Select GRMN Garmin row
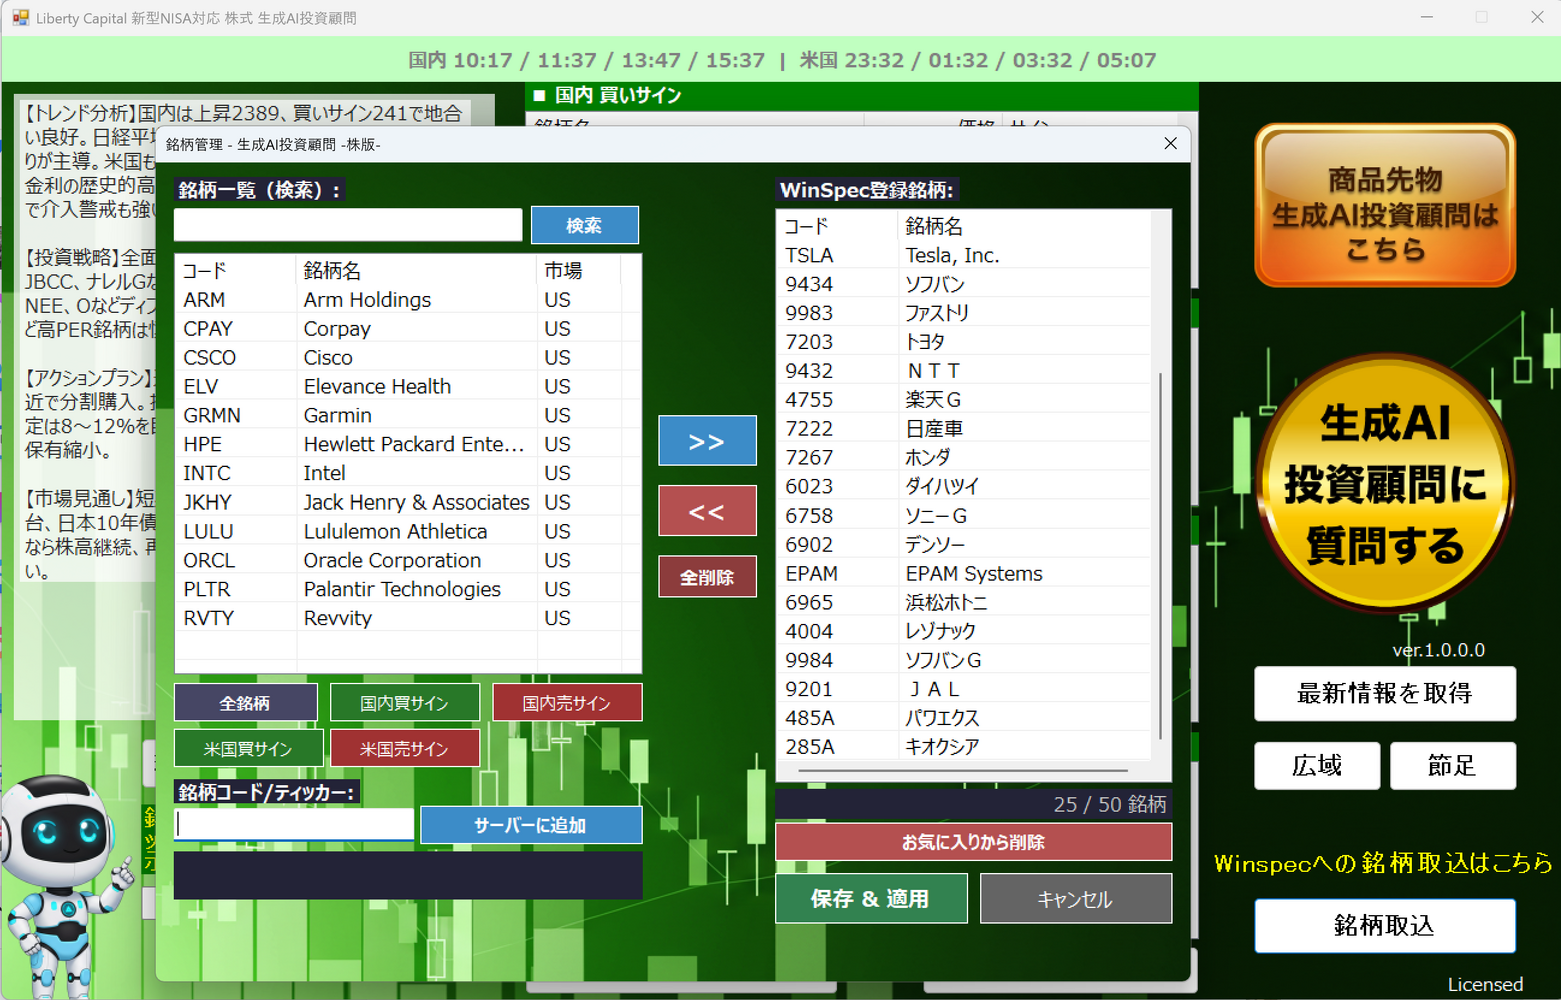The width and height of the screenshot is (1561, 1000). point(408,416)
